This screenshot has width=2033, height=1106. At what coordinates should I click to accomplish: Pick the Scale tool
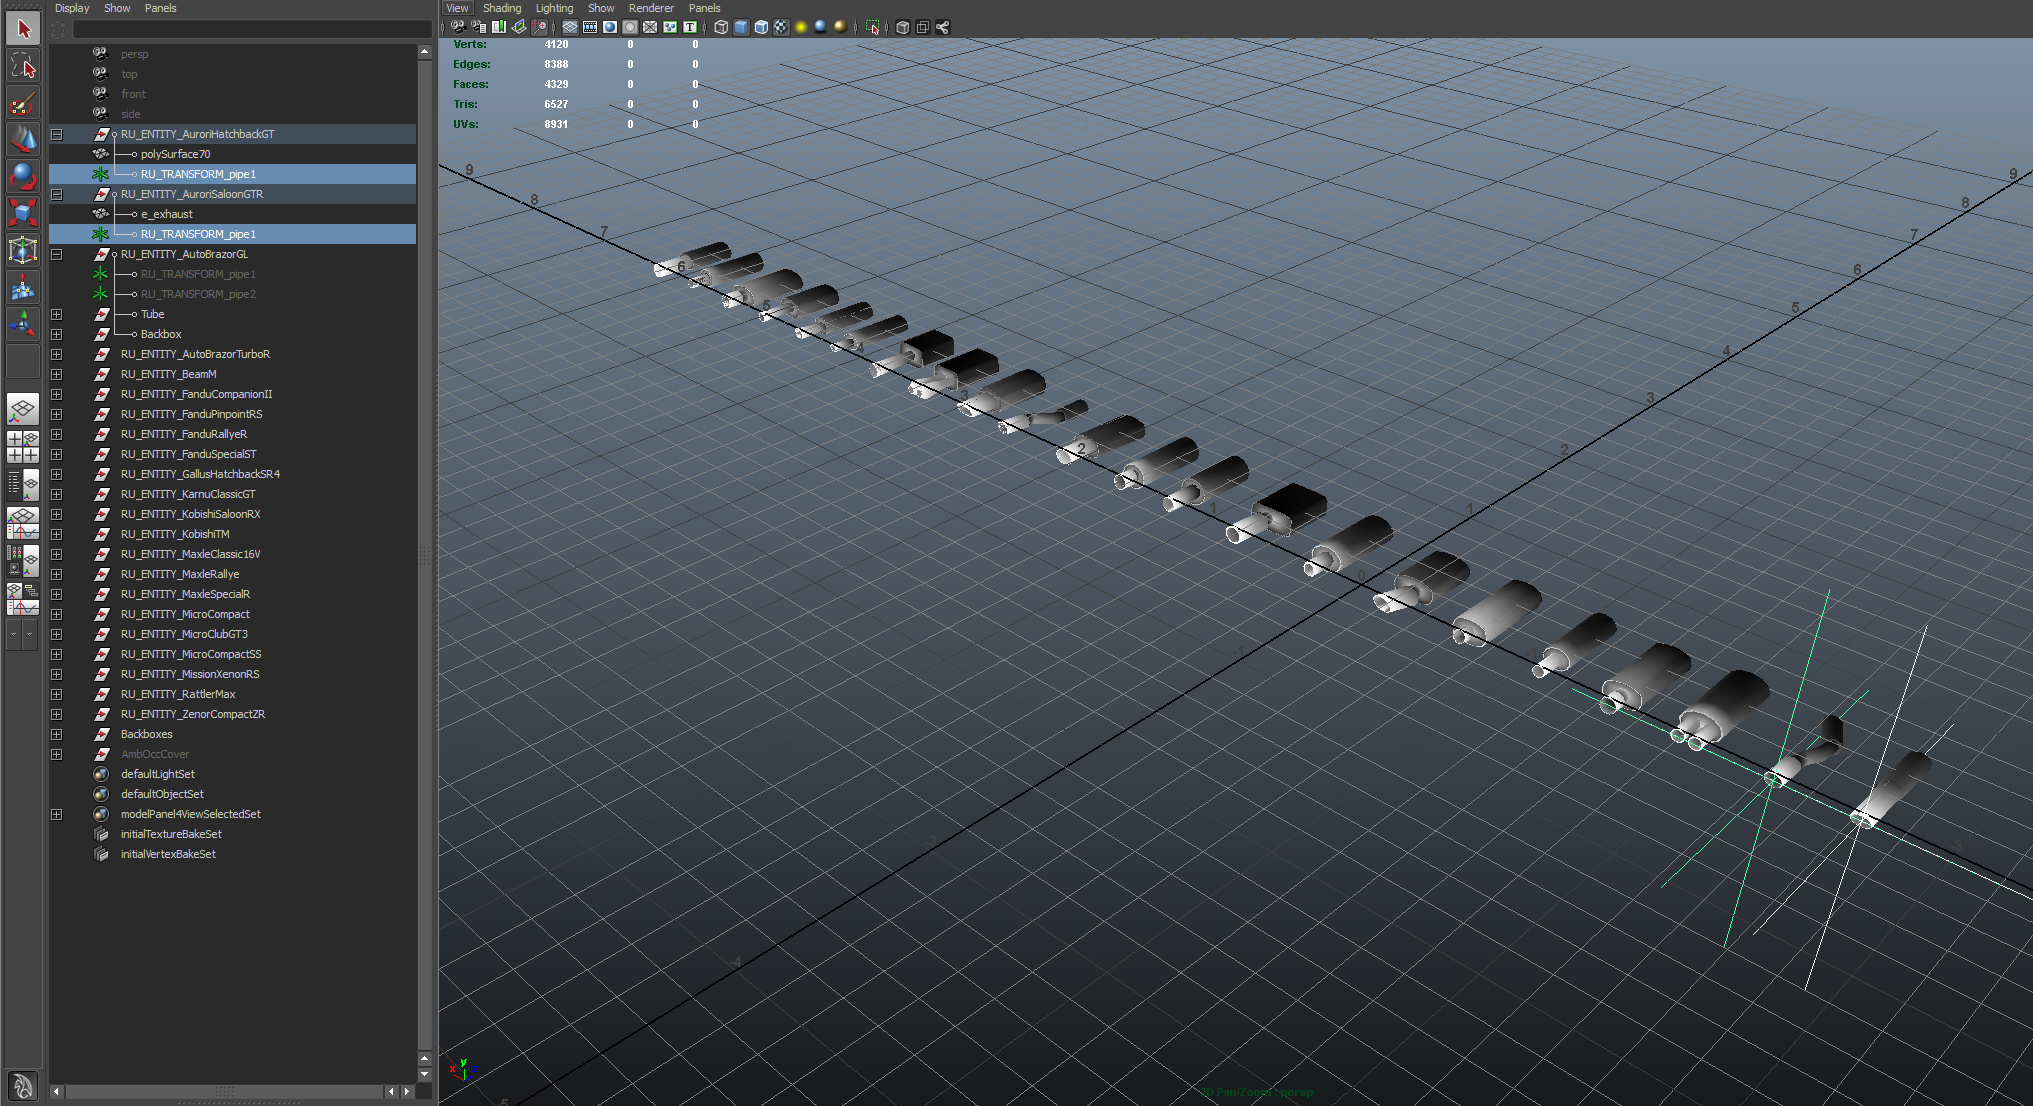23,212
